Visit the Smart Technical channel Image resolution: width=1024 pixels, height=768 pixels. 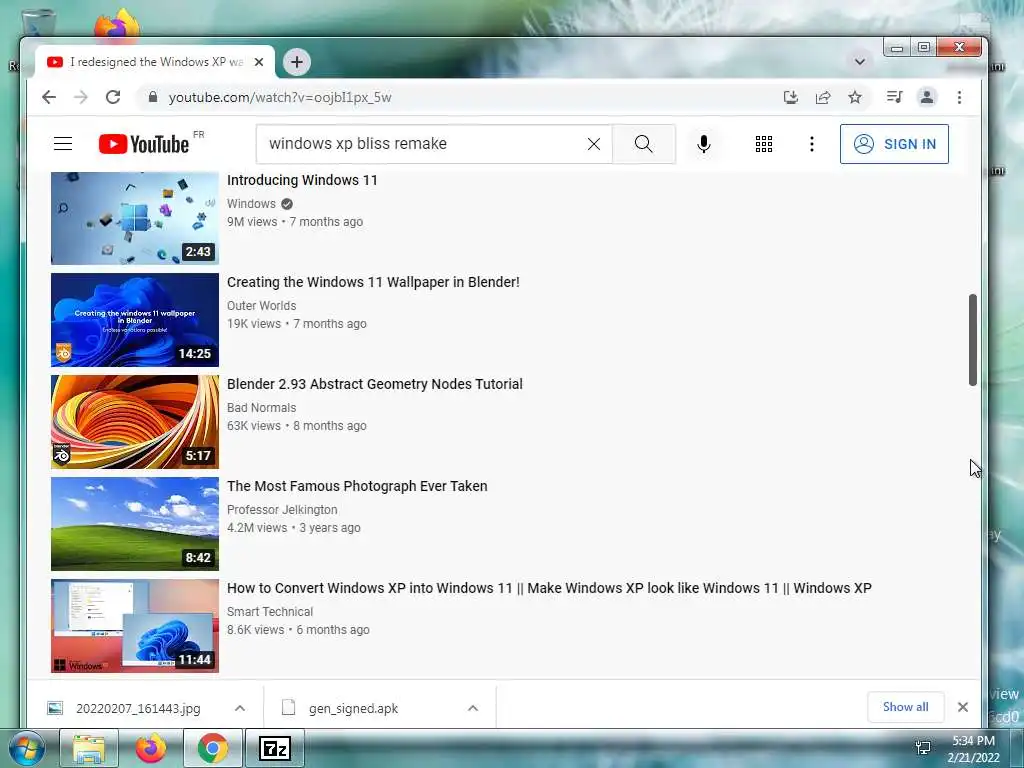click(270, 611)
